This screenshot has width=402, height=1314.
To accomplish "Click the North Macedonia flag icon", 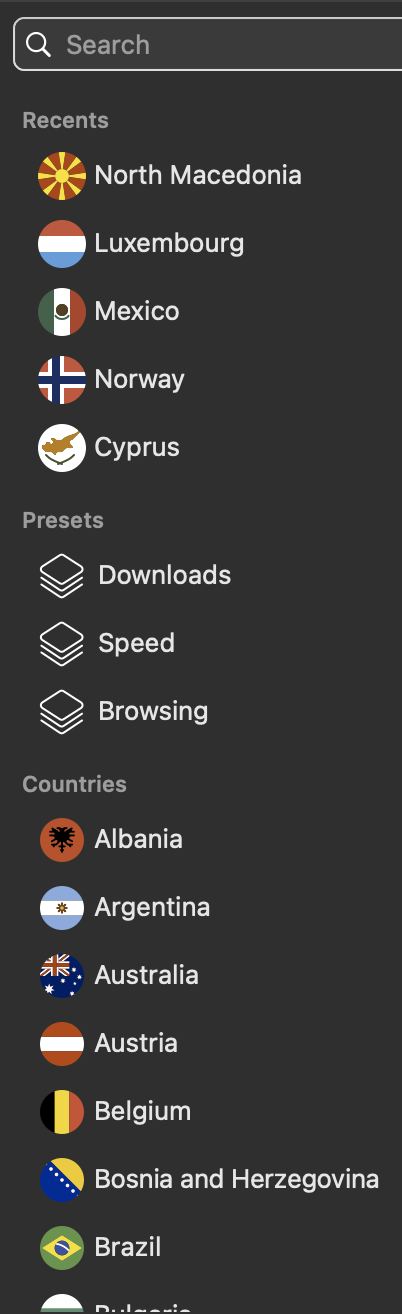I will (x=61, y=176).
